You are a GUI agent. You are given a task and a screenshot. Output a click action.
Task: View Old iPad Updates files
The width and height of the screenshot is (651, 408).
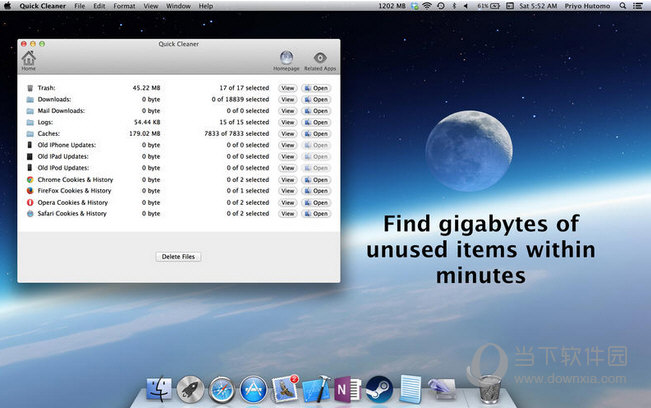pyautogui.click(x=288, y=156)
